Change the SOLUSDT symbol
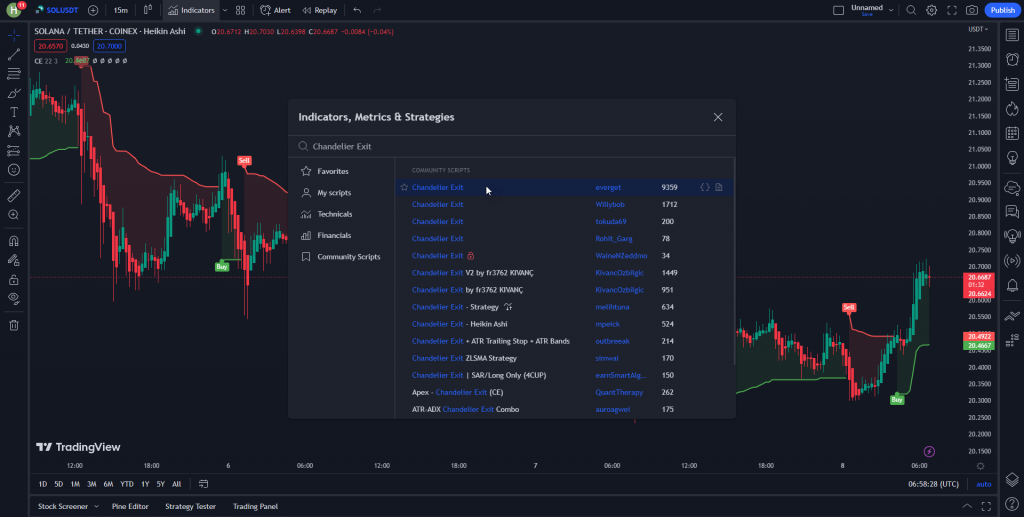Screen dimensions: 1024x517 pos(56,10)
